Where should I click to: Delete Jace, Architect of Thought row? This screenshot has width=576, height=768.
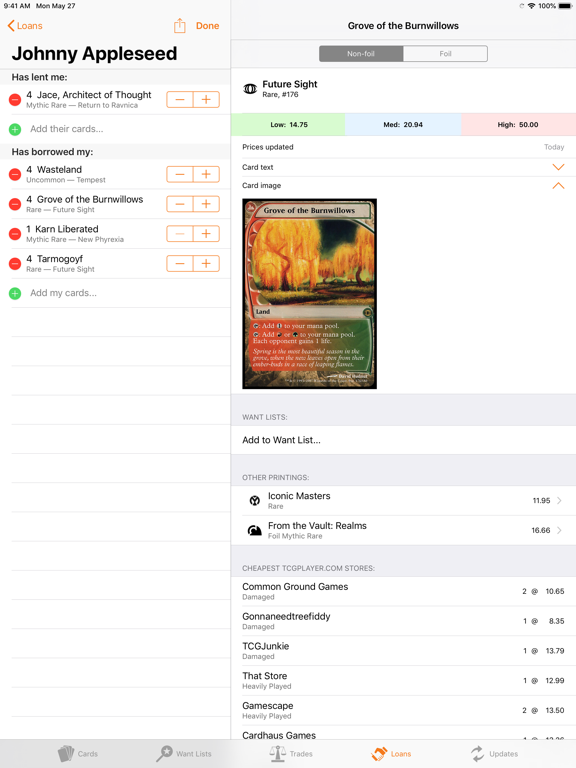coord(15,100)
